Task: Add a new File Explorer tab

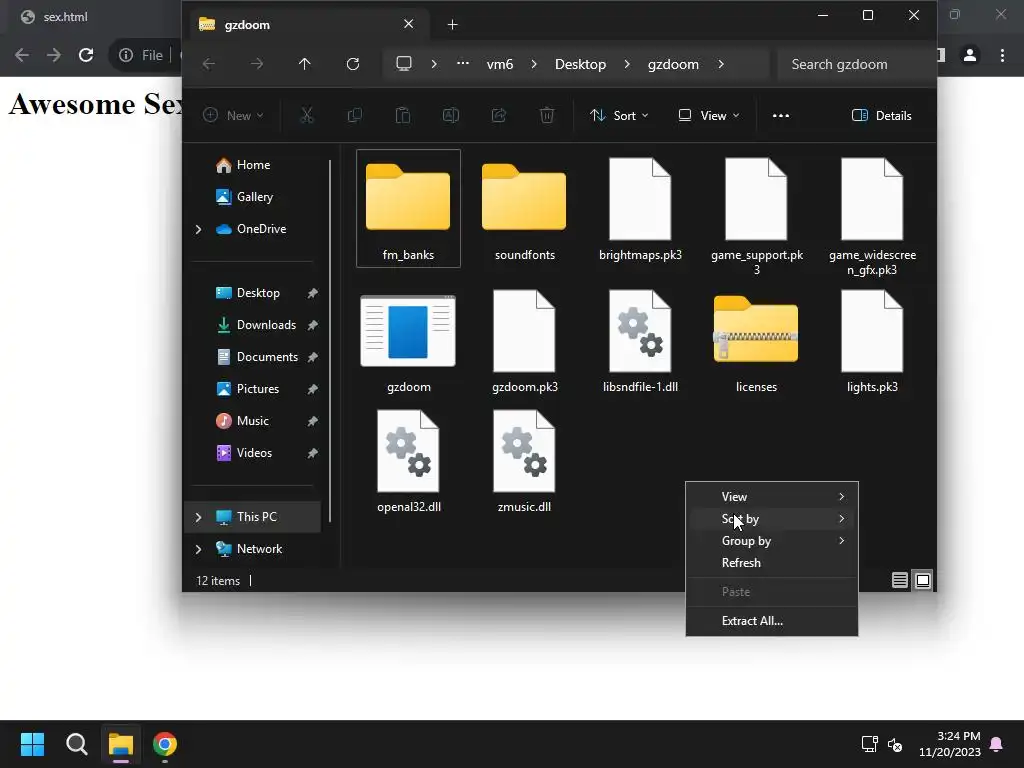Action: click(452, 25)
